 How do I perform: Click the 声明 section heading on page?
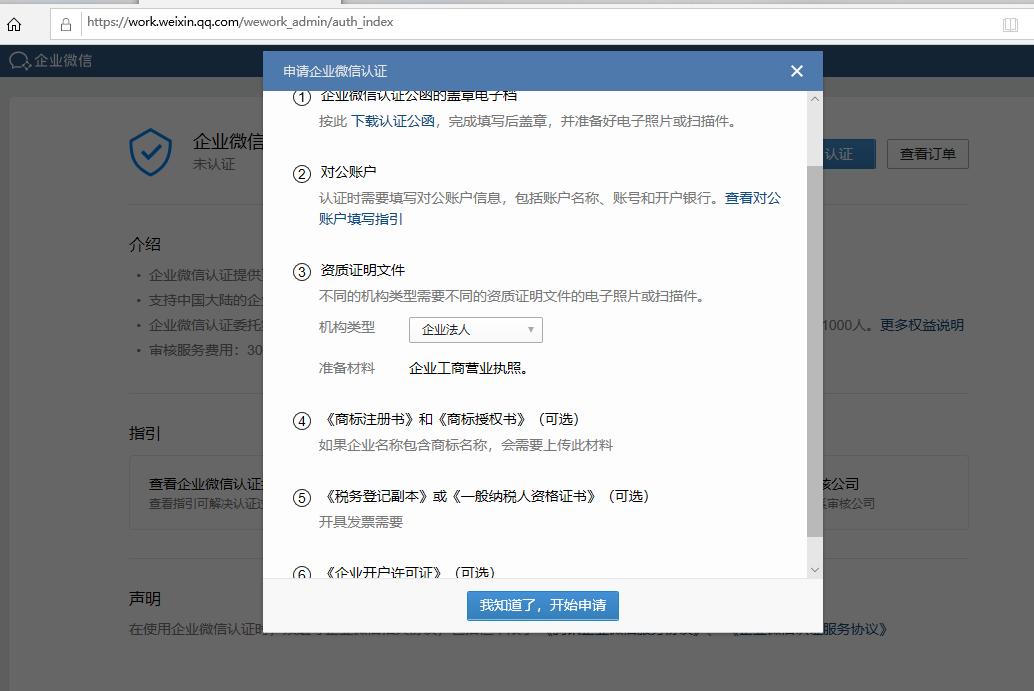(145, 599)
